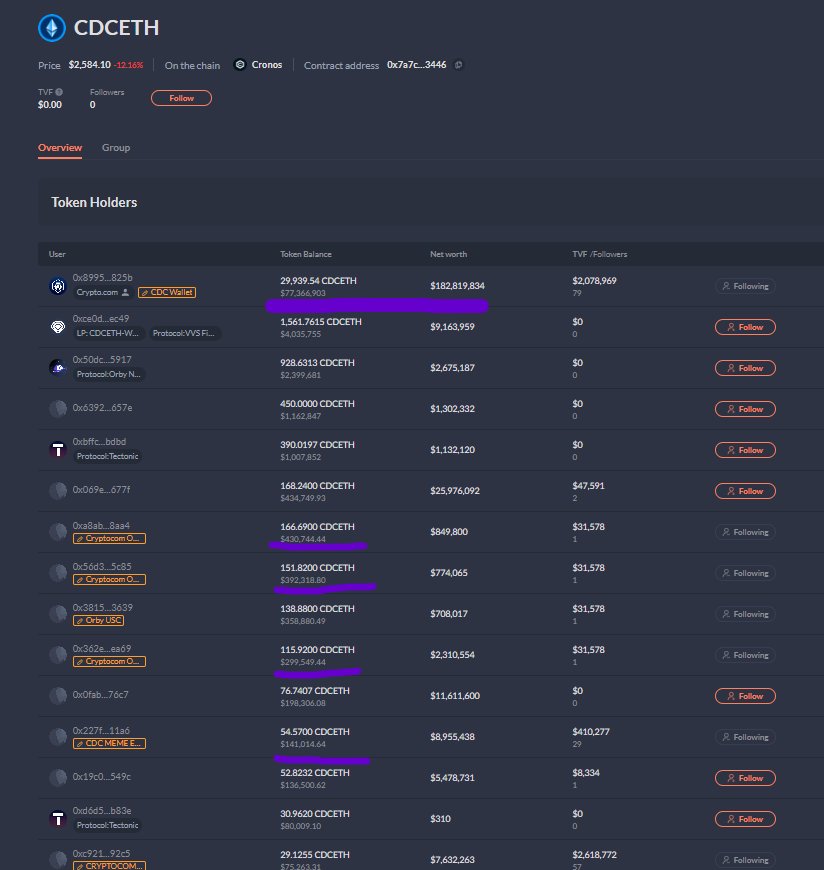The height and width of the screenshot is (870, 824).
Task: Click the Protocol:VVS Fi... label tag
Action: [185, 334]
